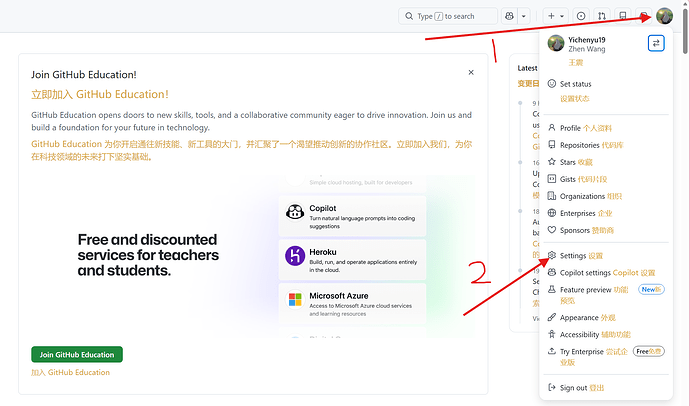690x406 pixels.
Task: Click the New badge beside Feature preview
Action: tap(651, 289)
